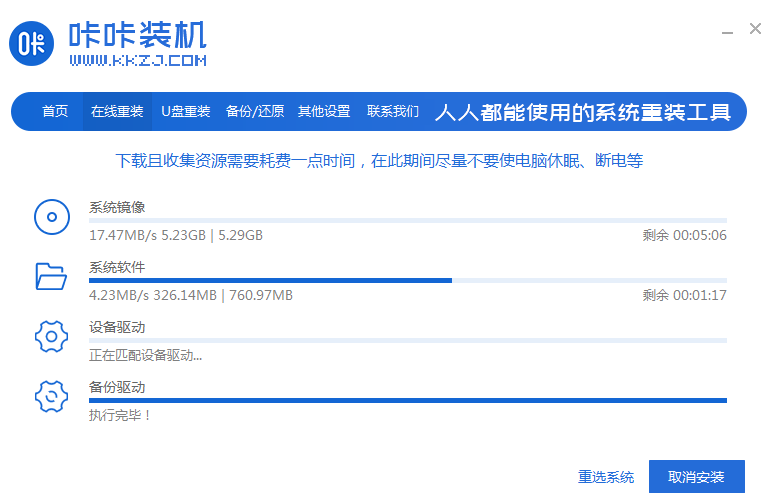Viewport: 770px width, 503px height.
Task: Select the 备份/还原 tab
Action: (255, 111)
